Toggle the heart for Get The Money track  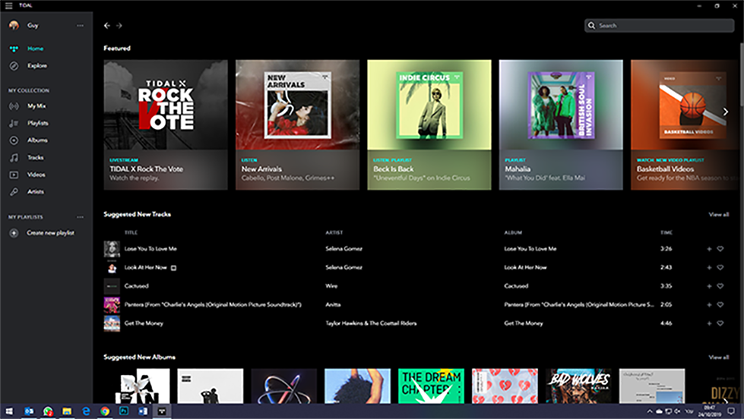click(x=721, y=324)
